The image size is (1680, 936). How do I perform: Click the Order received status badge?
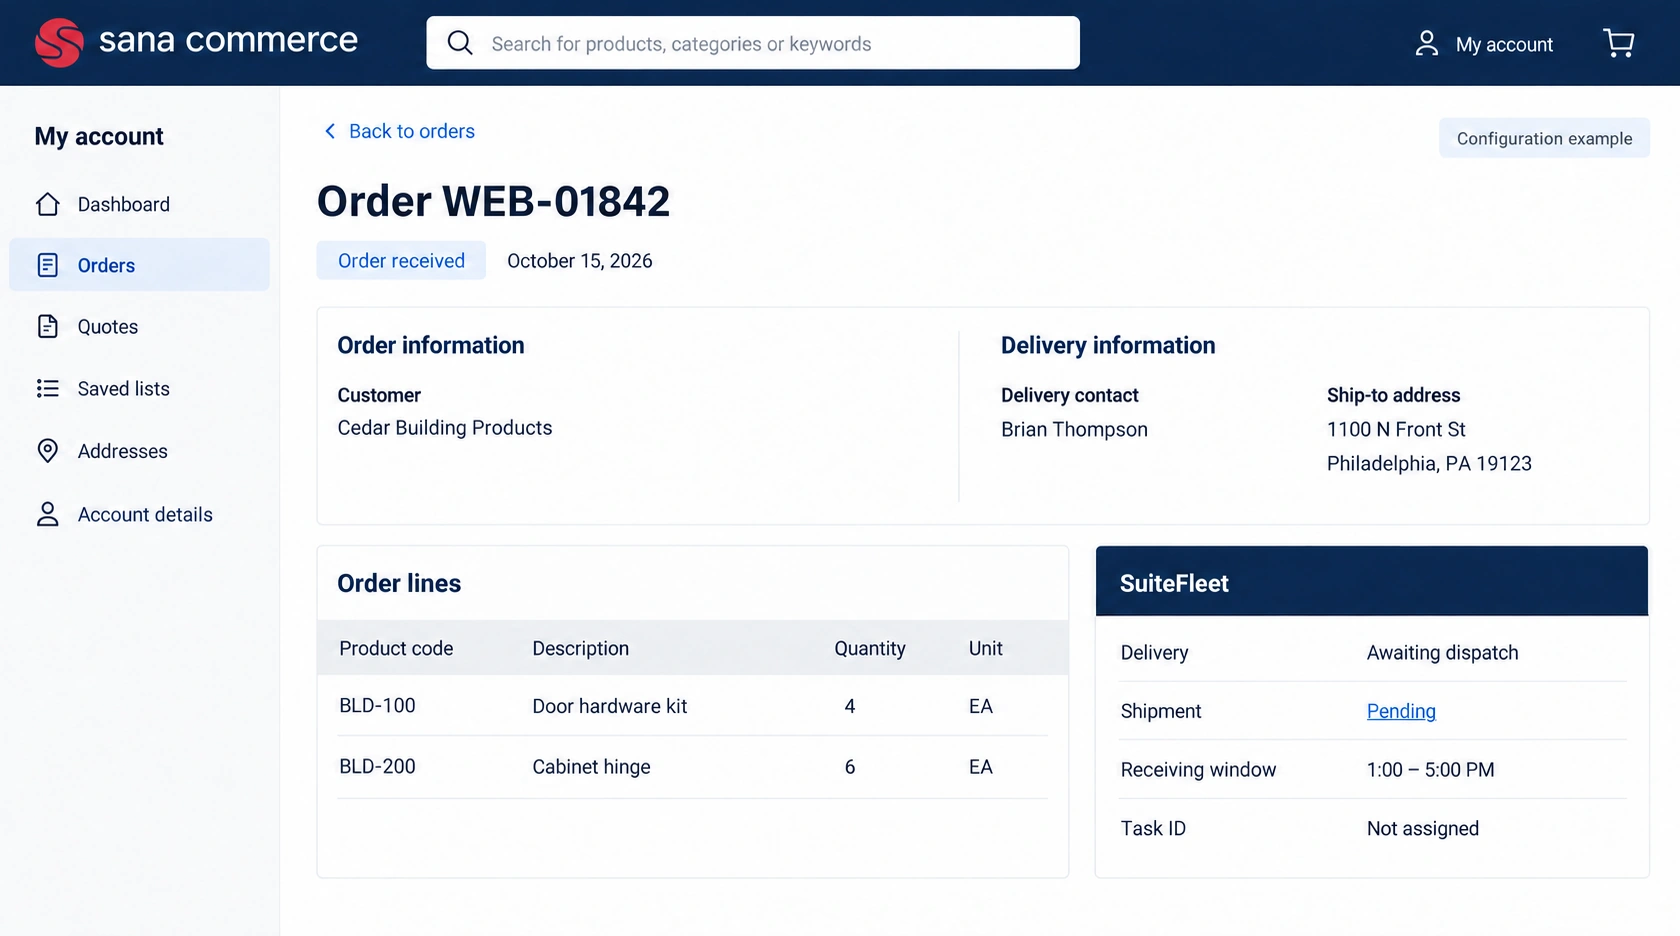pyautogui.click(x=401, y=260)
